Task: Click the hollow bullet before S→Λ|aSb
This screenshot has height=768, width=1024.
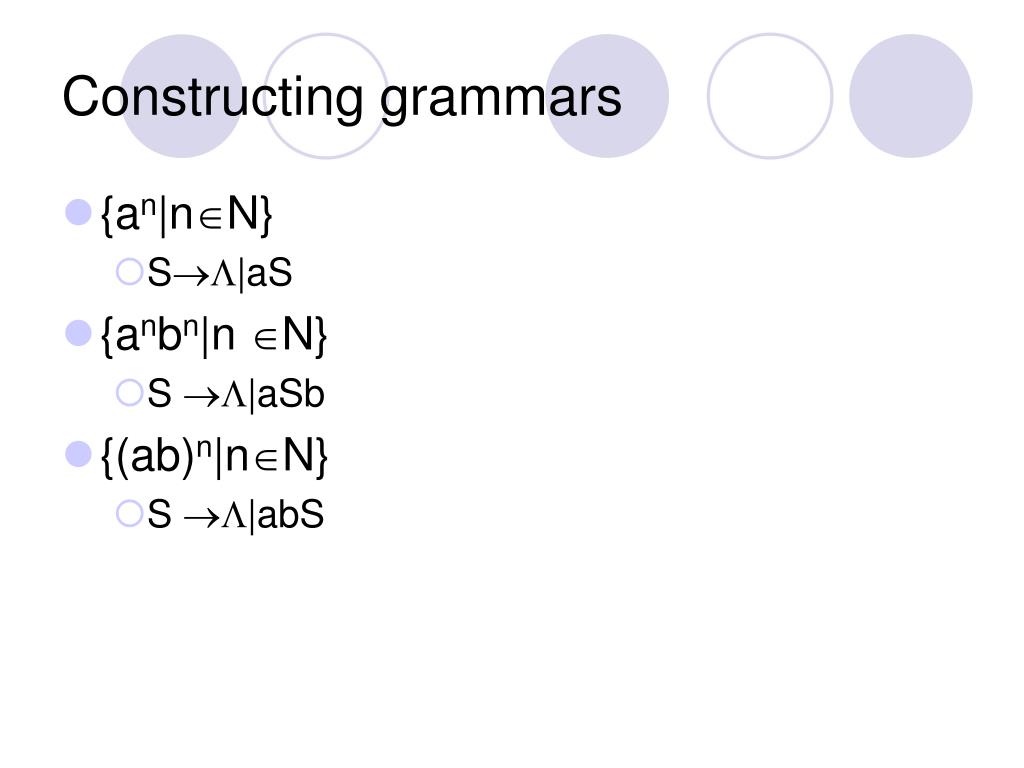Action: tap(129, 393)
